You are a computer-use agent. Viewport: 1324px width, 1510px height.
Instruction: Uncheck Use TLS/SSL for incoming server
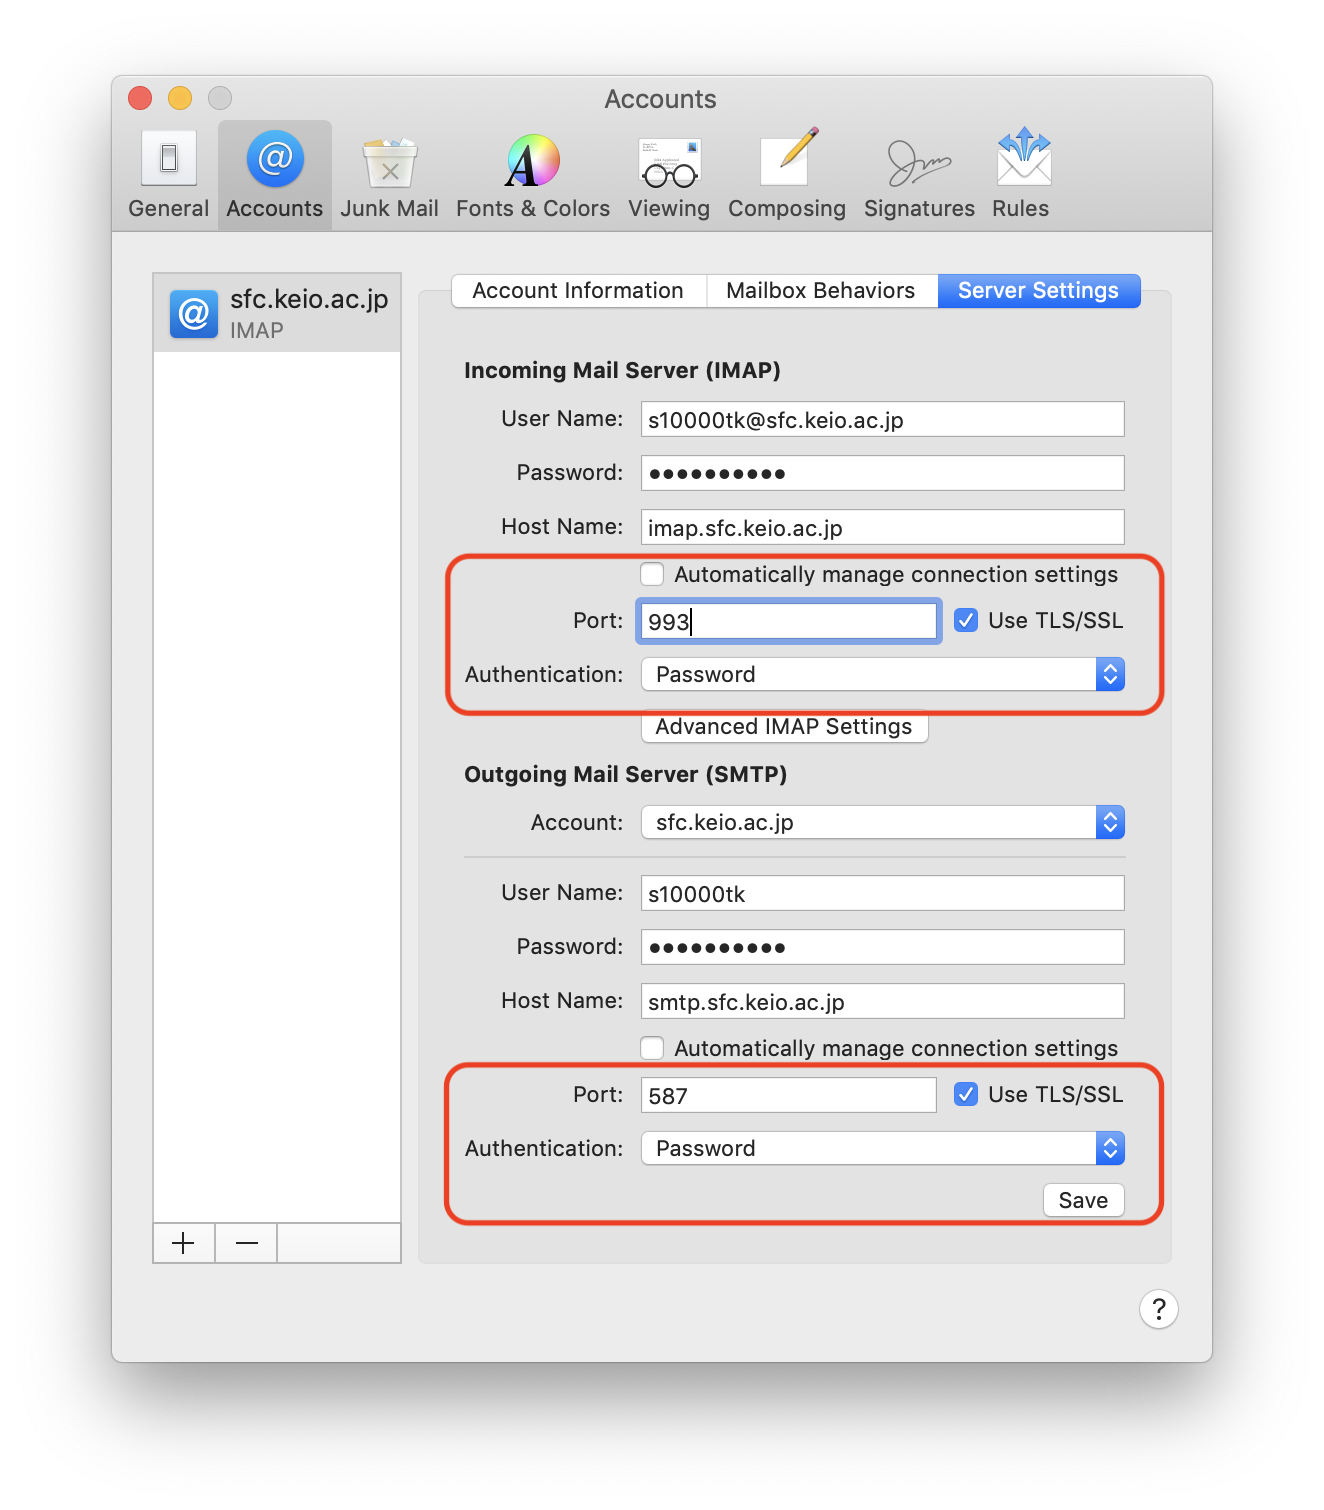966,621
